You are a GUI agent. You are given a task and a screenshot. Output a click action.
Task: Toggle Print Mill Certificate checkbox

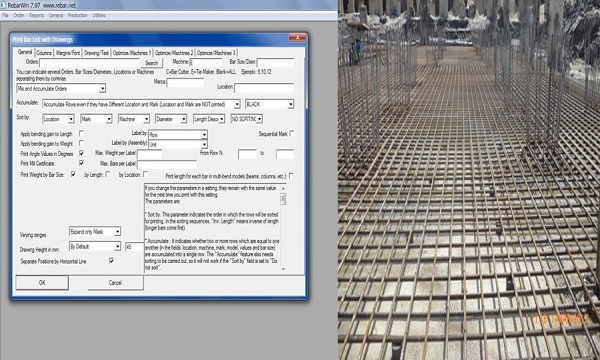click(81, 163)
